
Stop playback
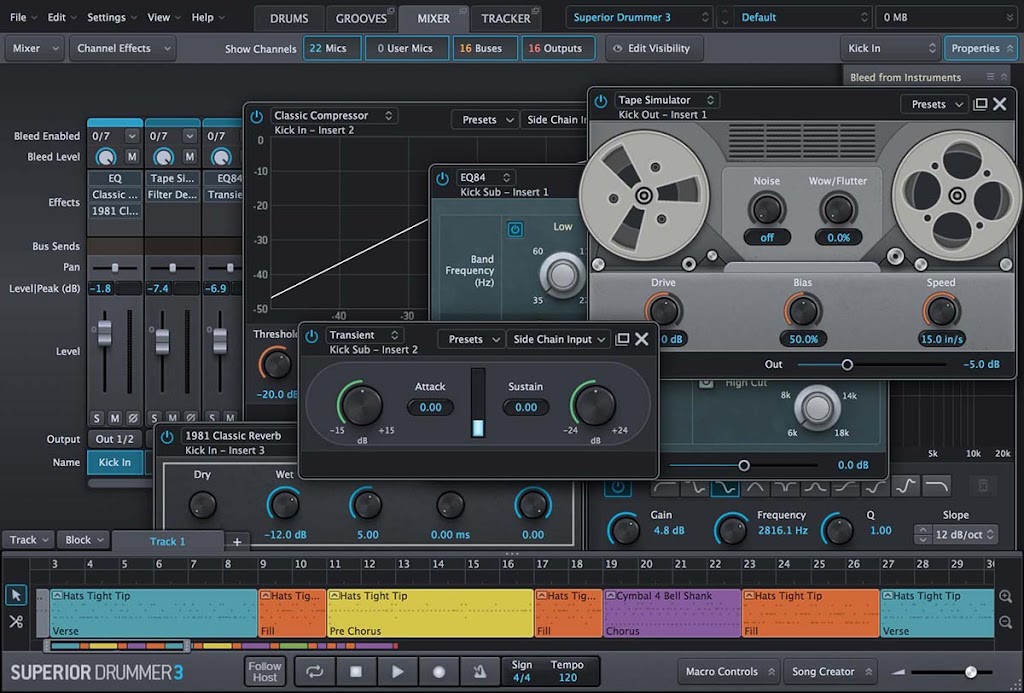click(x=355, y=671)
